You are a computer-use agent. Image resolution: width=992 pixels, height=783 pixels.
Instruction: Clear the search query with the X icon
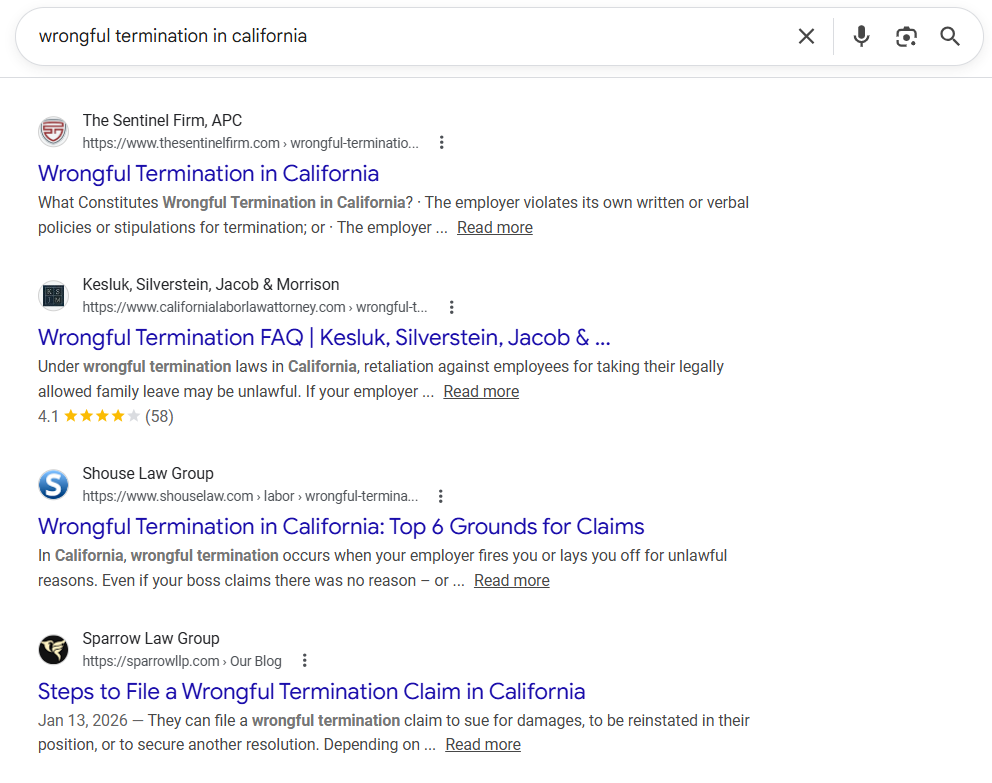pyautogui.click(x=806, y=36)
